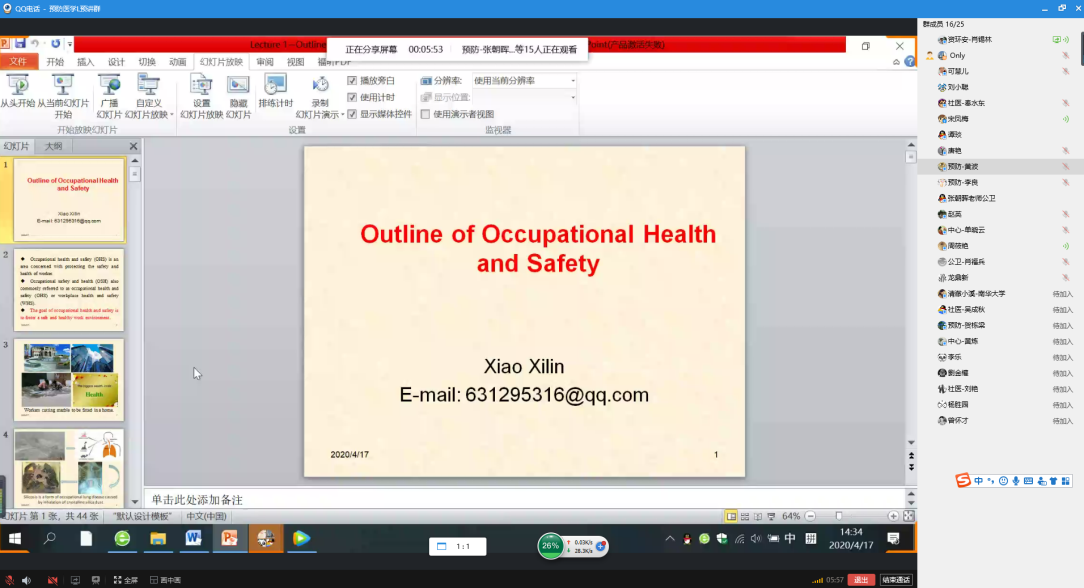Screen dimensions: 1084x588
Task: Start slideshow from current slide (从当前幻灯片开始)
Action: pos(63,86)
